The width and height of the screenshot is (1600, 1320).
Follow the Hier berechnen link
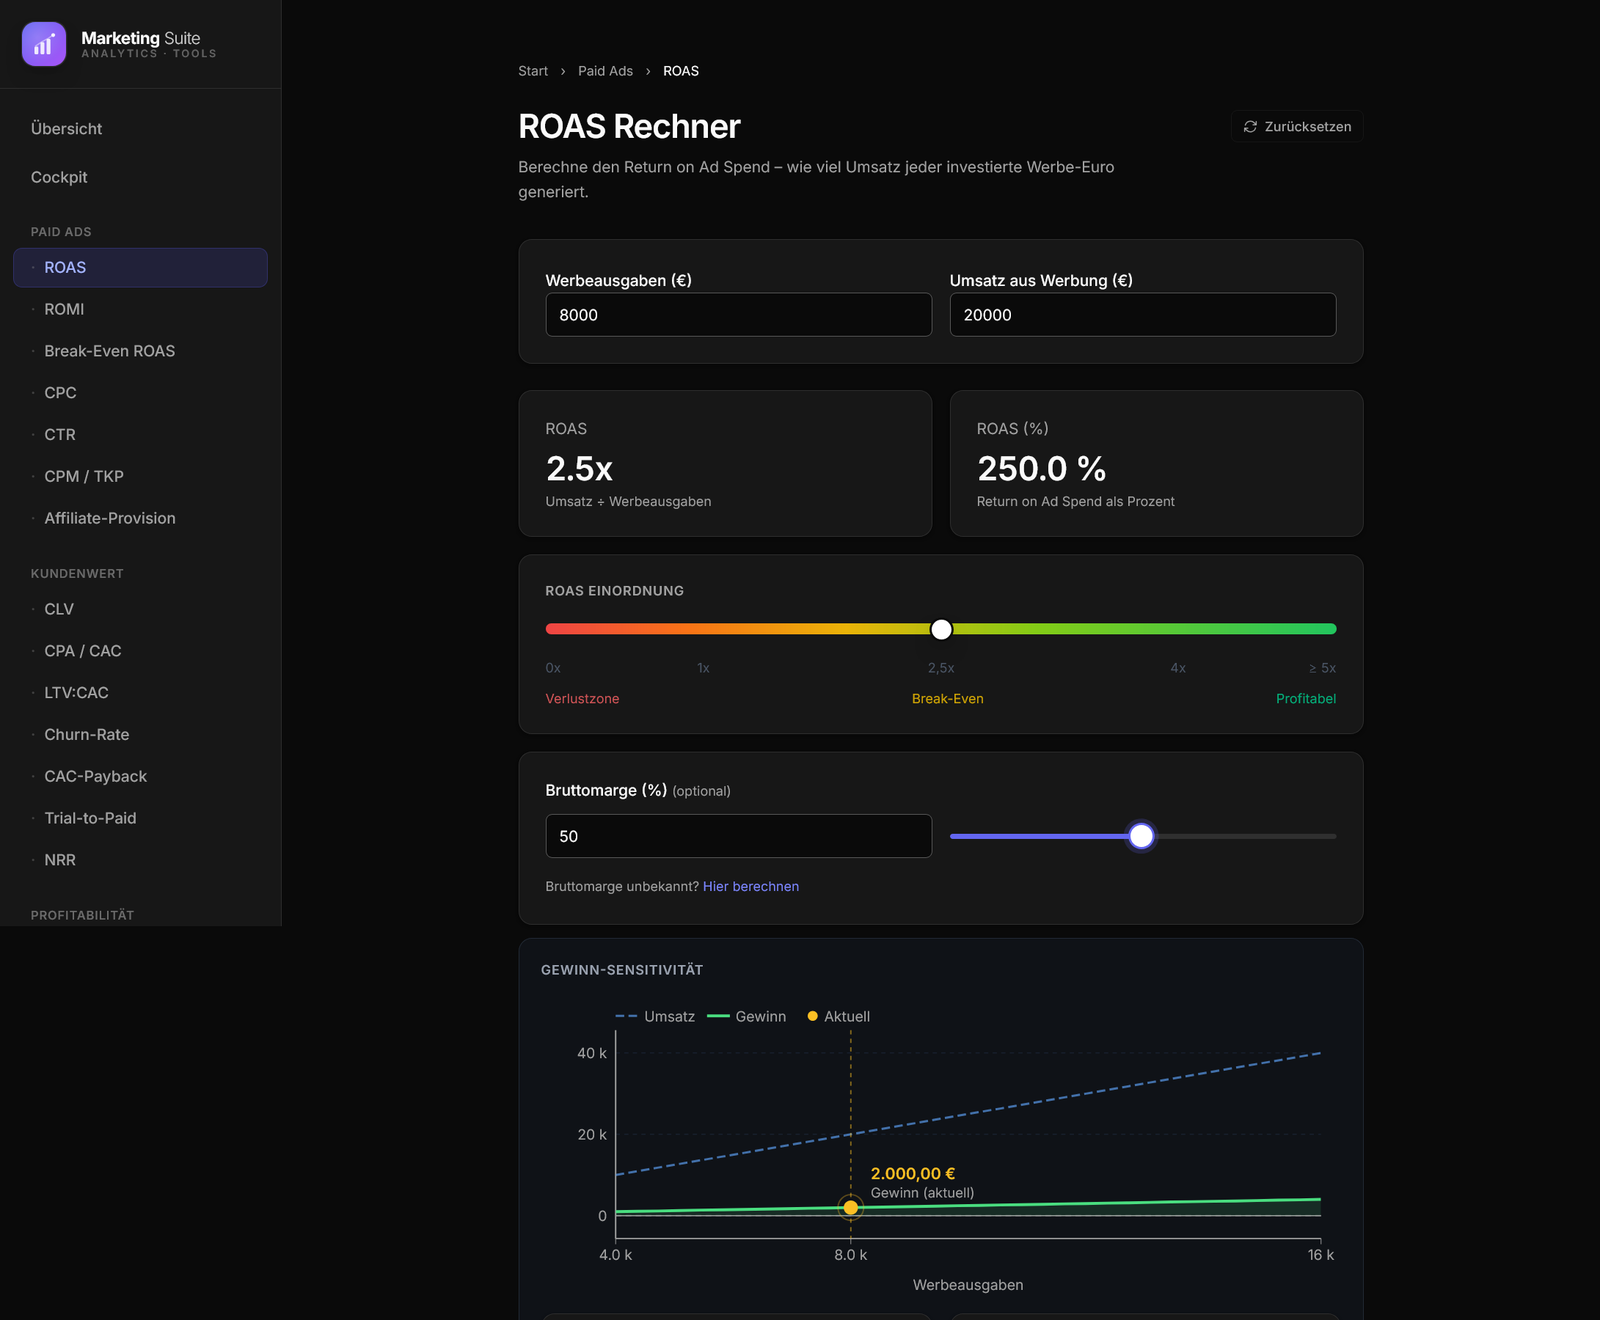(x=751, y=887)
